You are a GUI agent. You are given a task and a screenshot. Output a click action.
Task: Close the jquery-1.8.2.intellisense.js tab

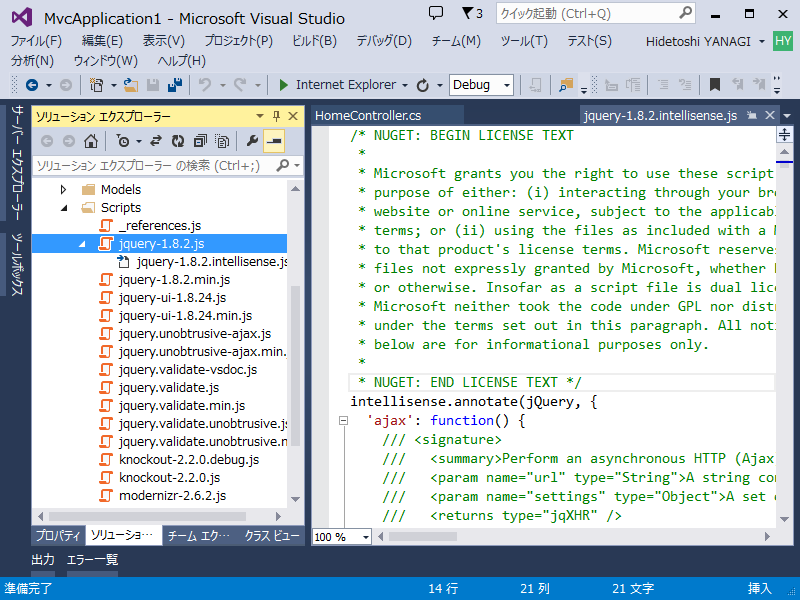(770, 115)
